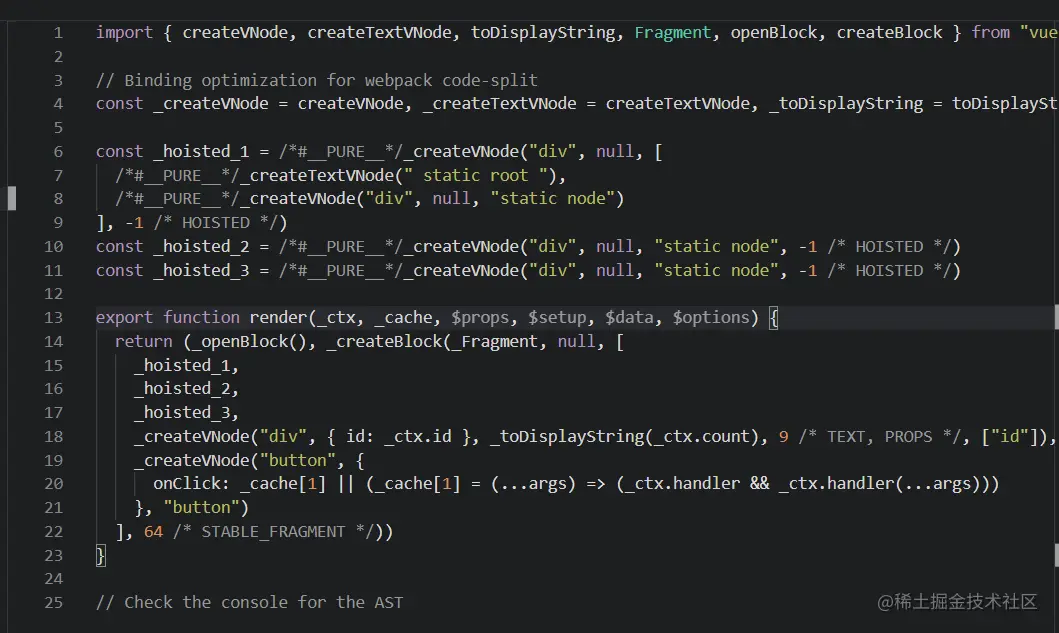Click _ctx.id on line 18

[418, 436]
